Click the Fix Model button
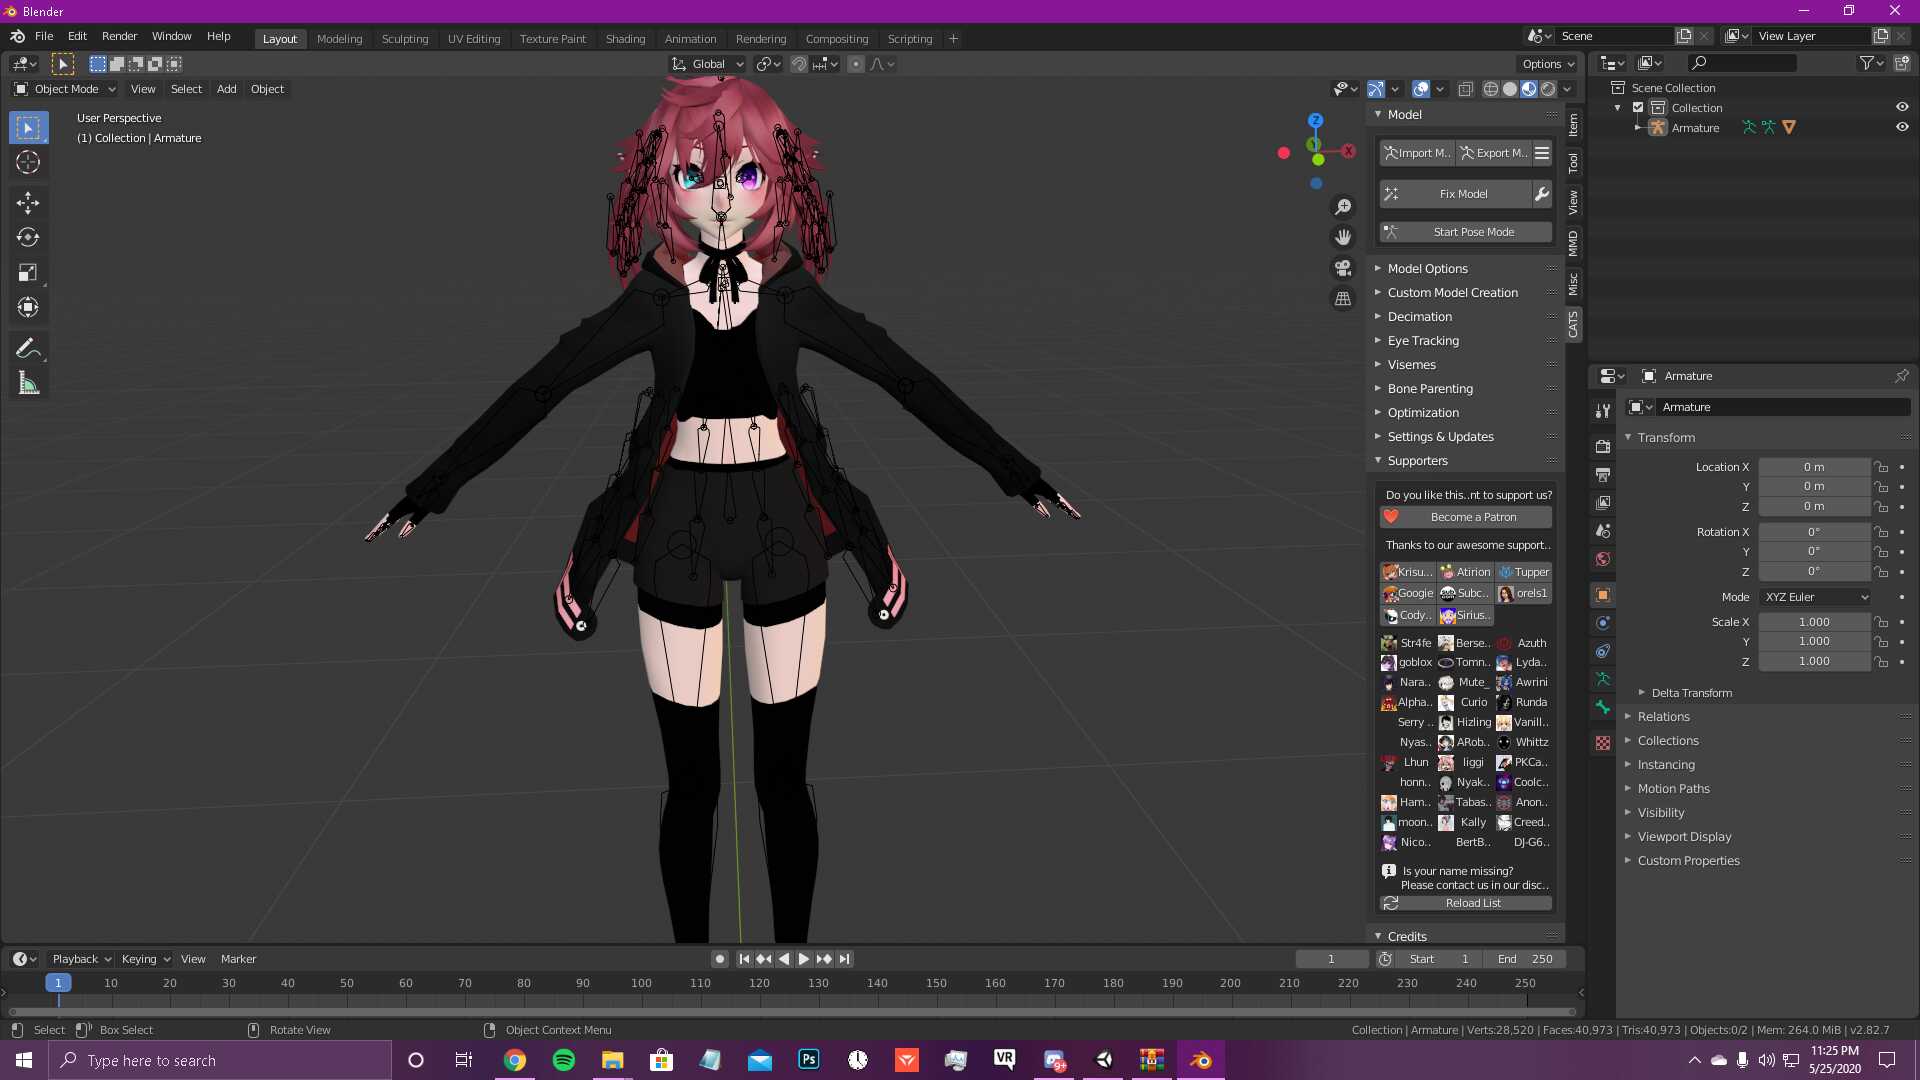Screen dimensions: 1920x1080 click(x=1462, y=194)
